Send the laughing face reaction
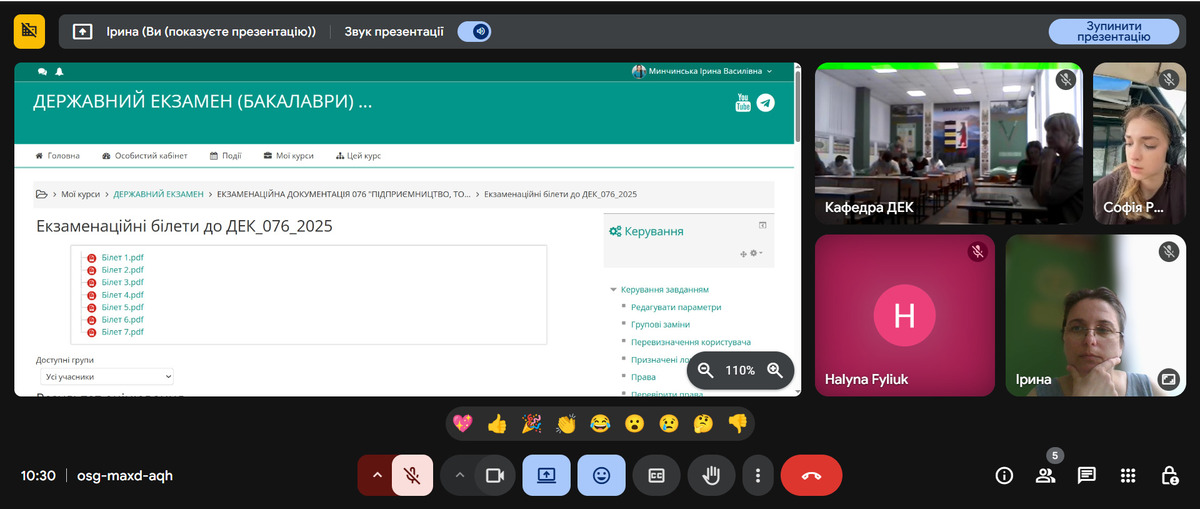This screenshot has height=509, width=1200. [x=600, y=424]
